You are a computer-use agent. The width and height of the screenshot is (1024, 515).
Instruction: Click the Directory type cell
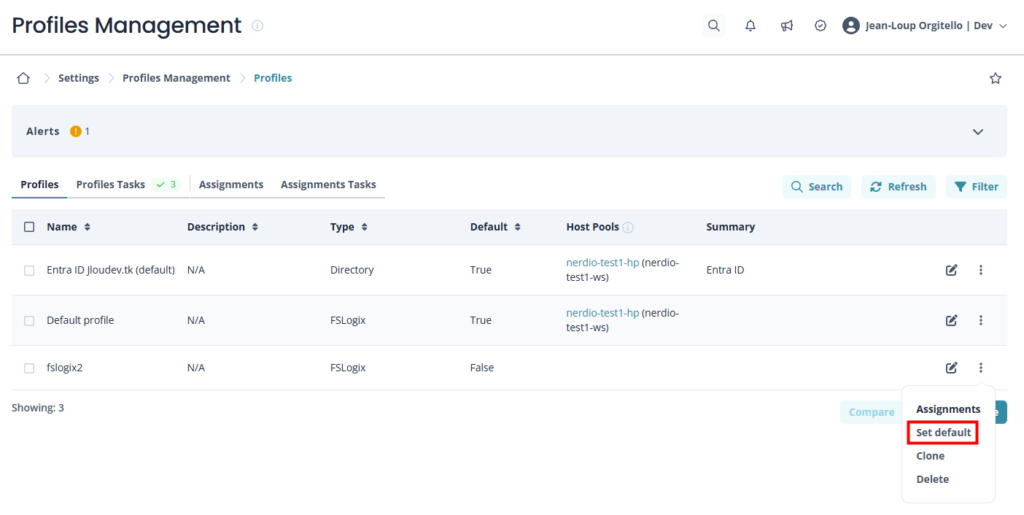(x=352, y=270)
